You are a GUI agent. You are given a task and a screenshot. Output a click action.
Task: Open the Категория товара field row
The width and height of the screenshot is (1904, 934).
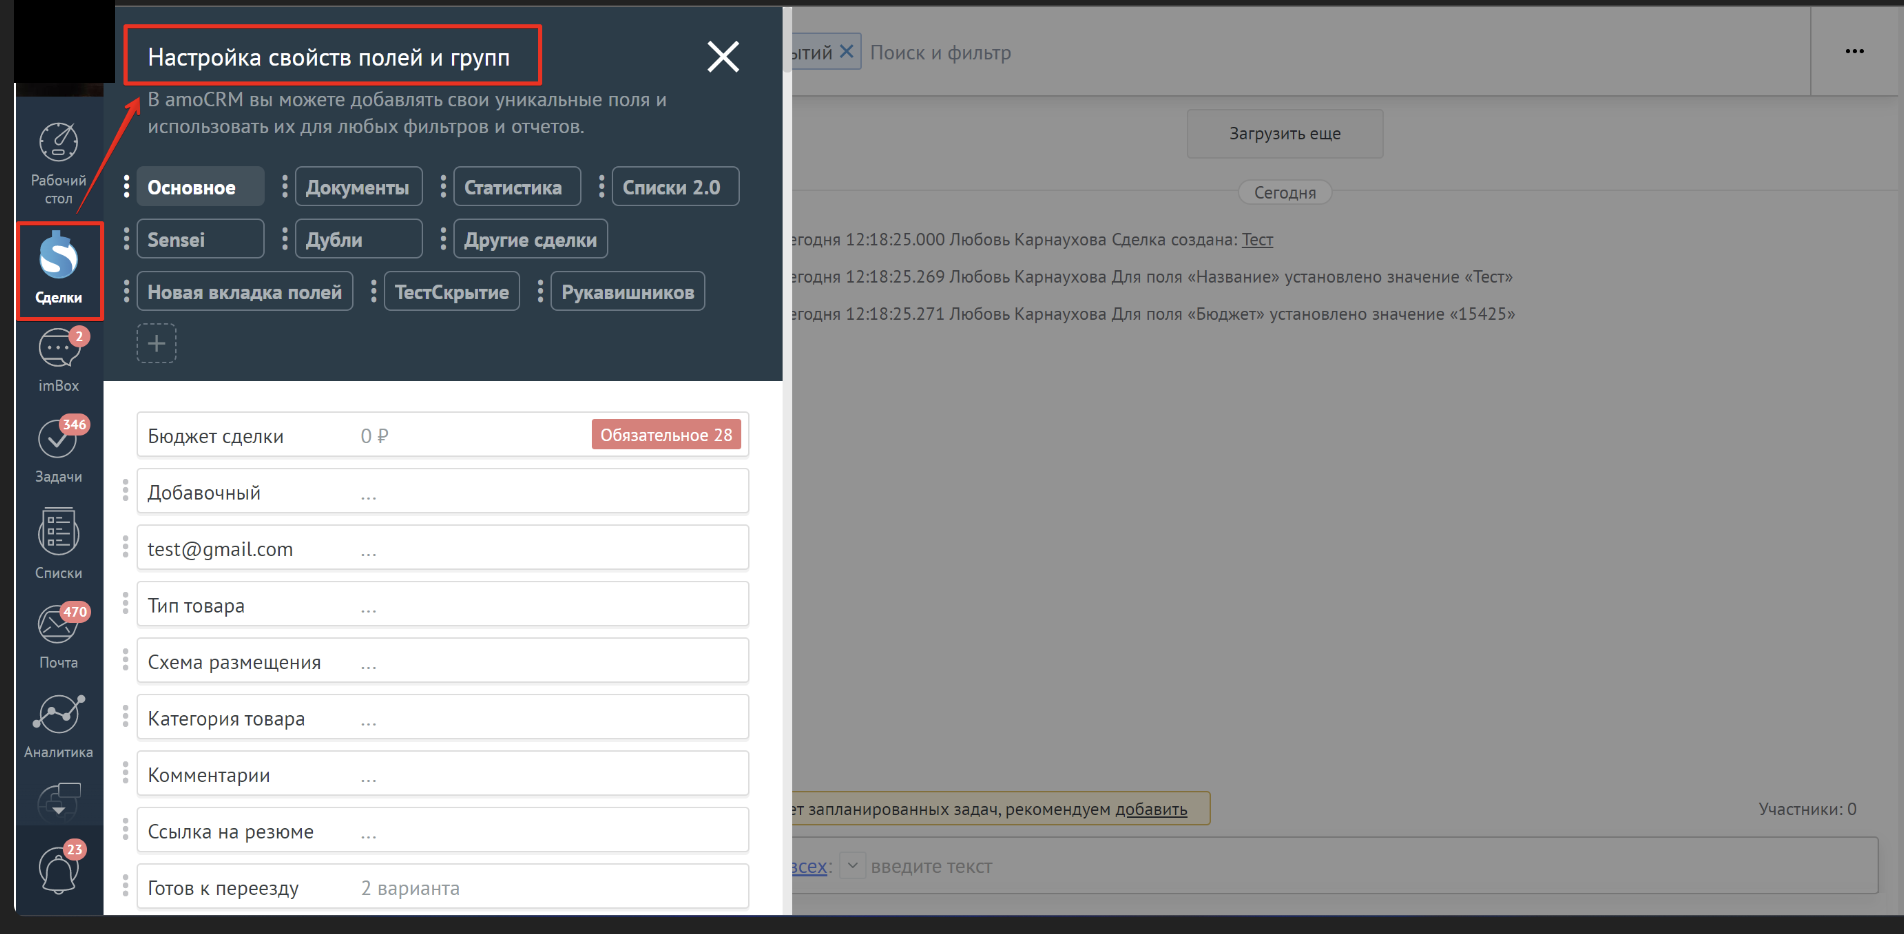443,717
